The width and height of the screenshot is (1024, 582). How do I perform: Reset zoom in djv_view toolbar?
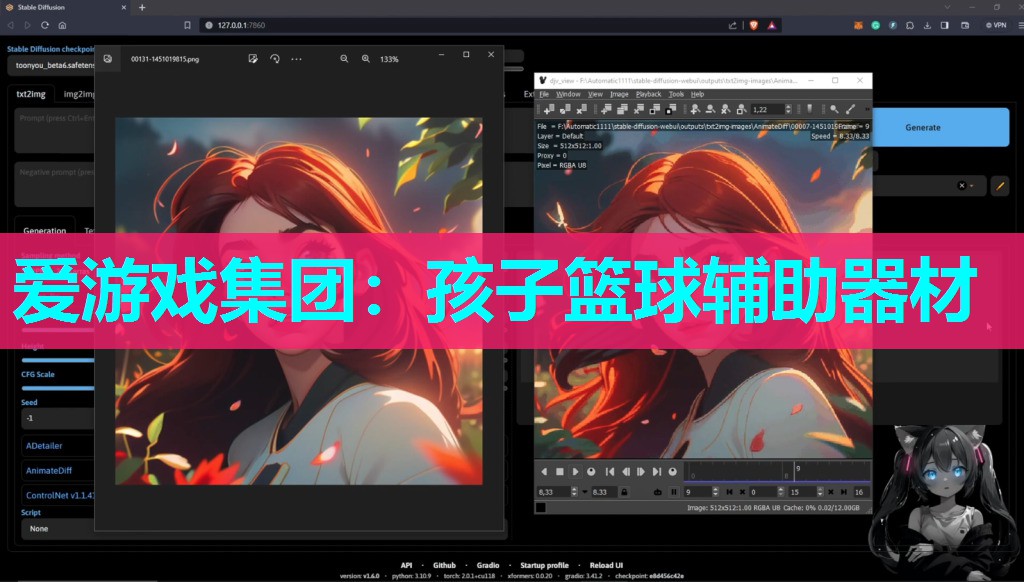pos(726,109)
